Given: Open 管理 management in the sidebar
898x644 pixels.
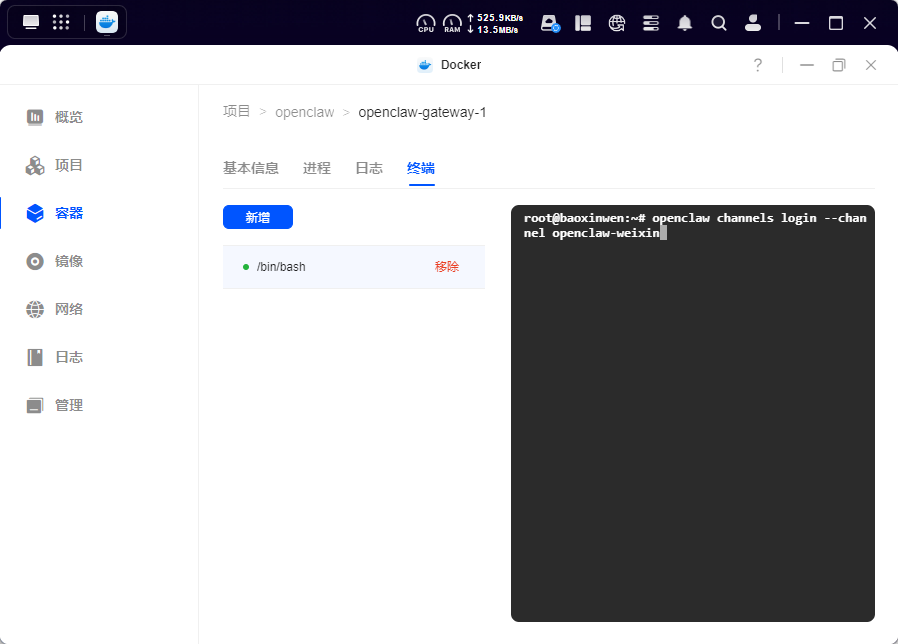Looking at the screenshot, I should (64, 405).
